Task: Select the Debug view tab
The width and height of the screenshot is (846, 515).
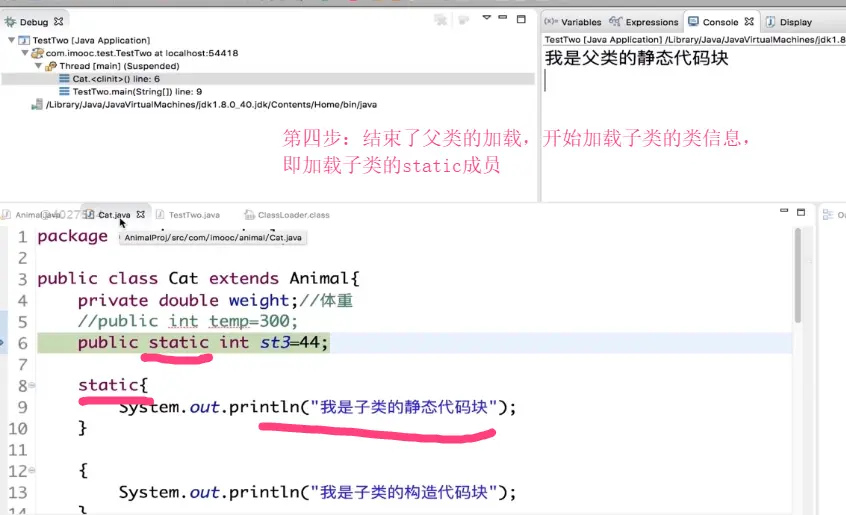Action: tap(33, 22)
